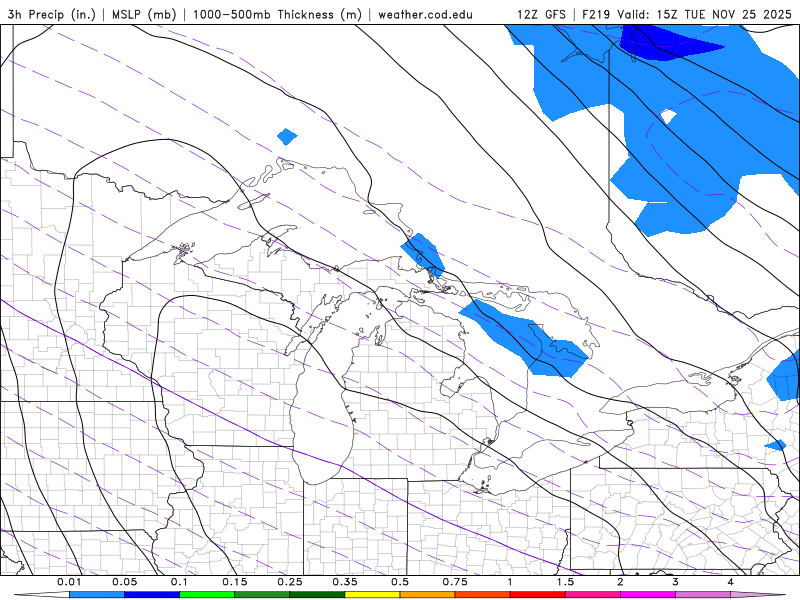The height and width of the screenshot is (600, 800).
Task: Click the "12Z GFS" model run label
Action: [541, 14]
